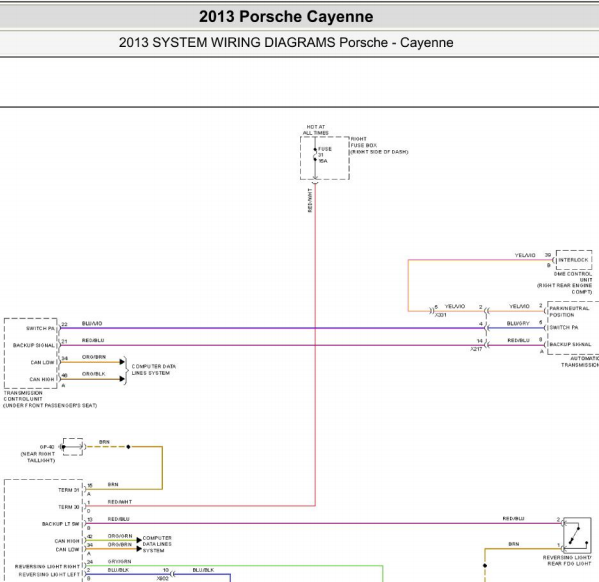Click CAN LOW above REVERSING LIGHT RIGHT

(x=67, y=549)
